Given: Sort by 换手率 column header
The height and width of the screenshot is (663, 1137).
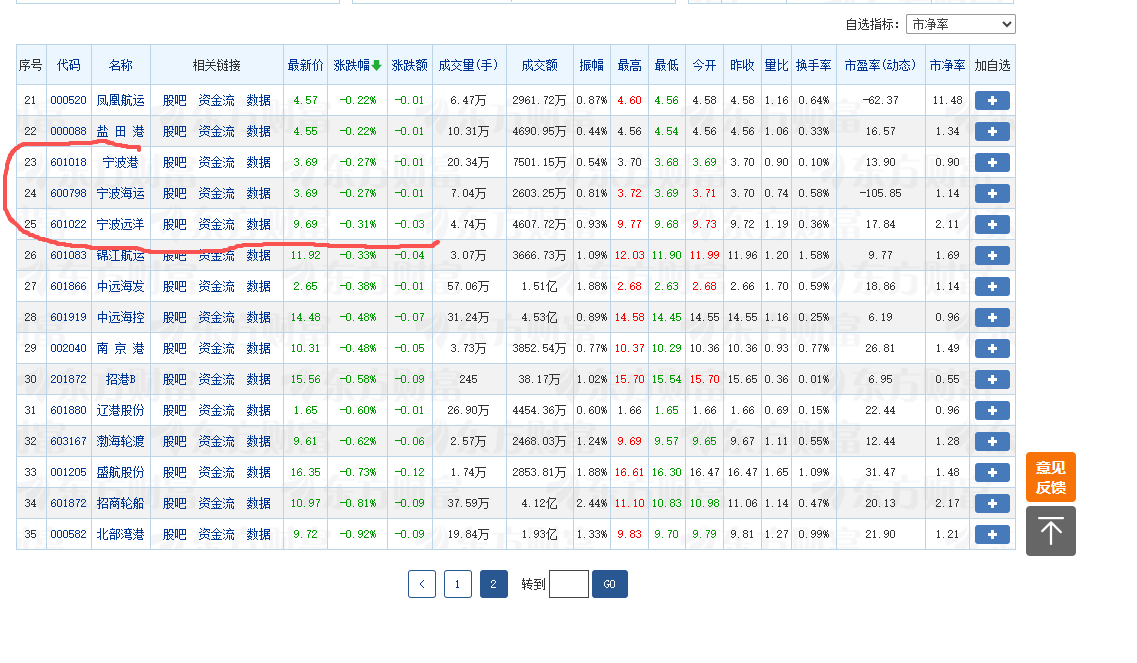Looking at the screenshot, I should coord(814,65).
